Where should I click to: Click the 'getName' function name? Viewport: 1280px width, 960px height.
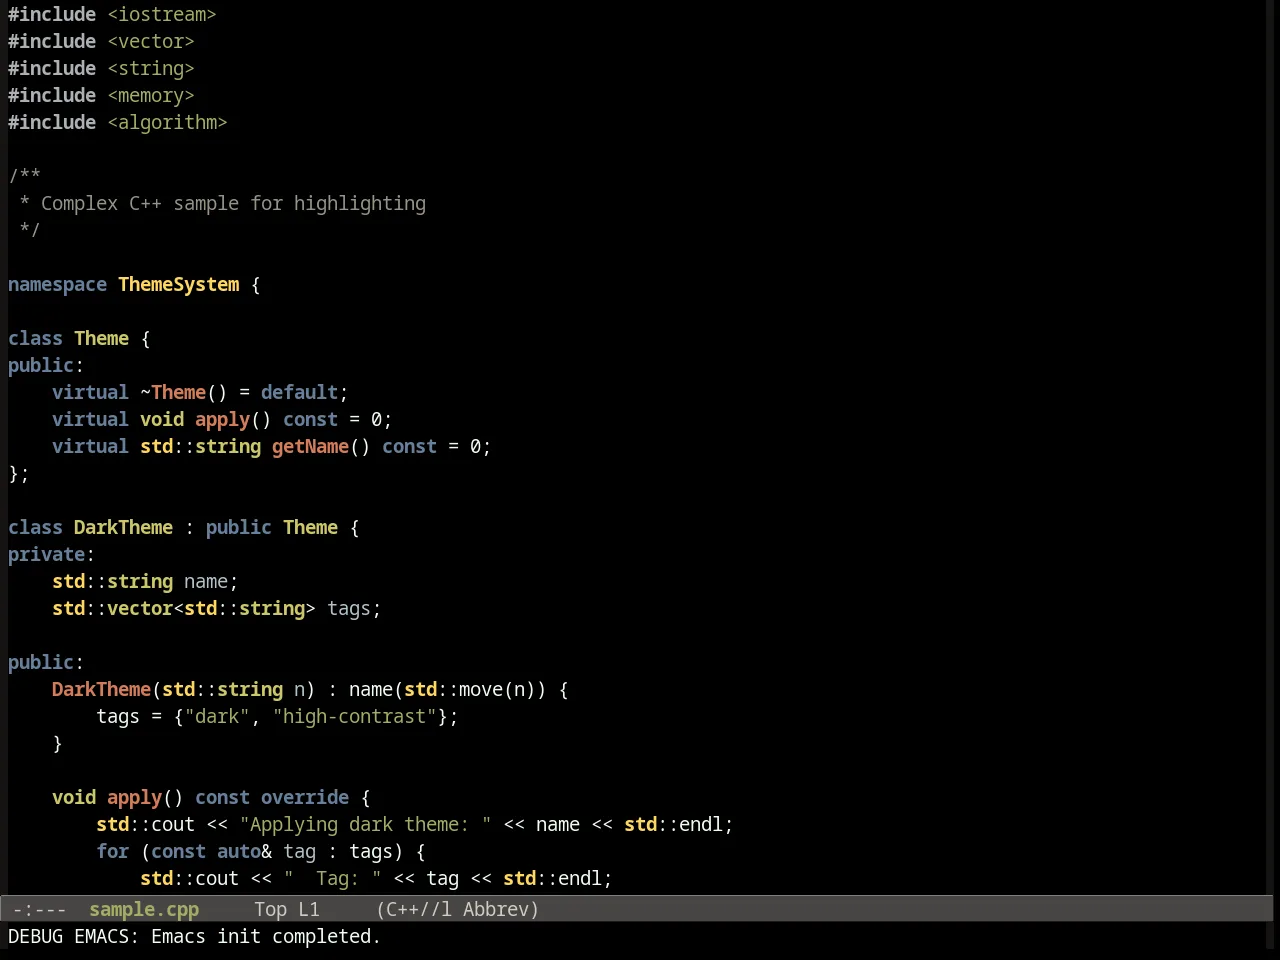310,446
